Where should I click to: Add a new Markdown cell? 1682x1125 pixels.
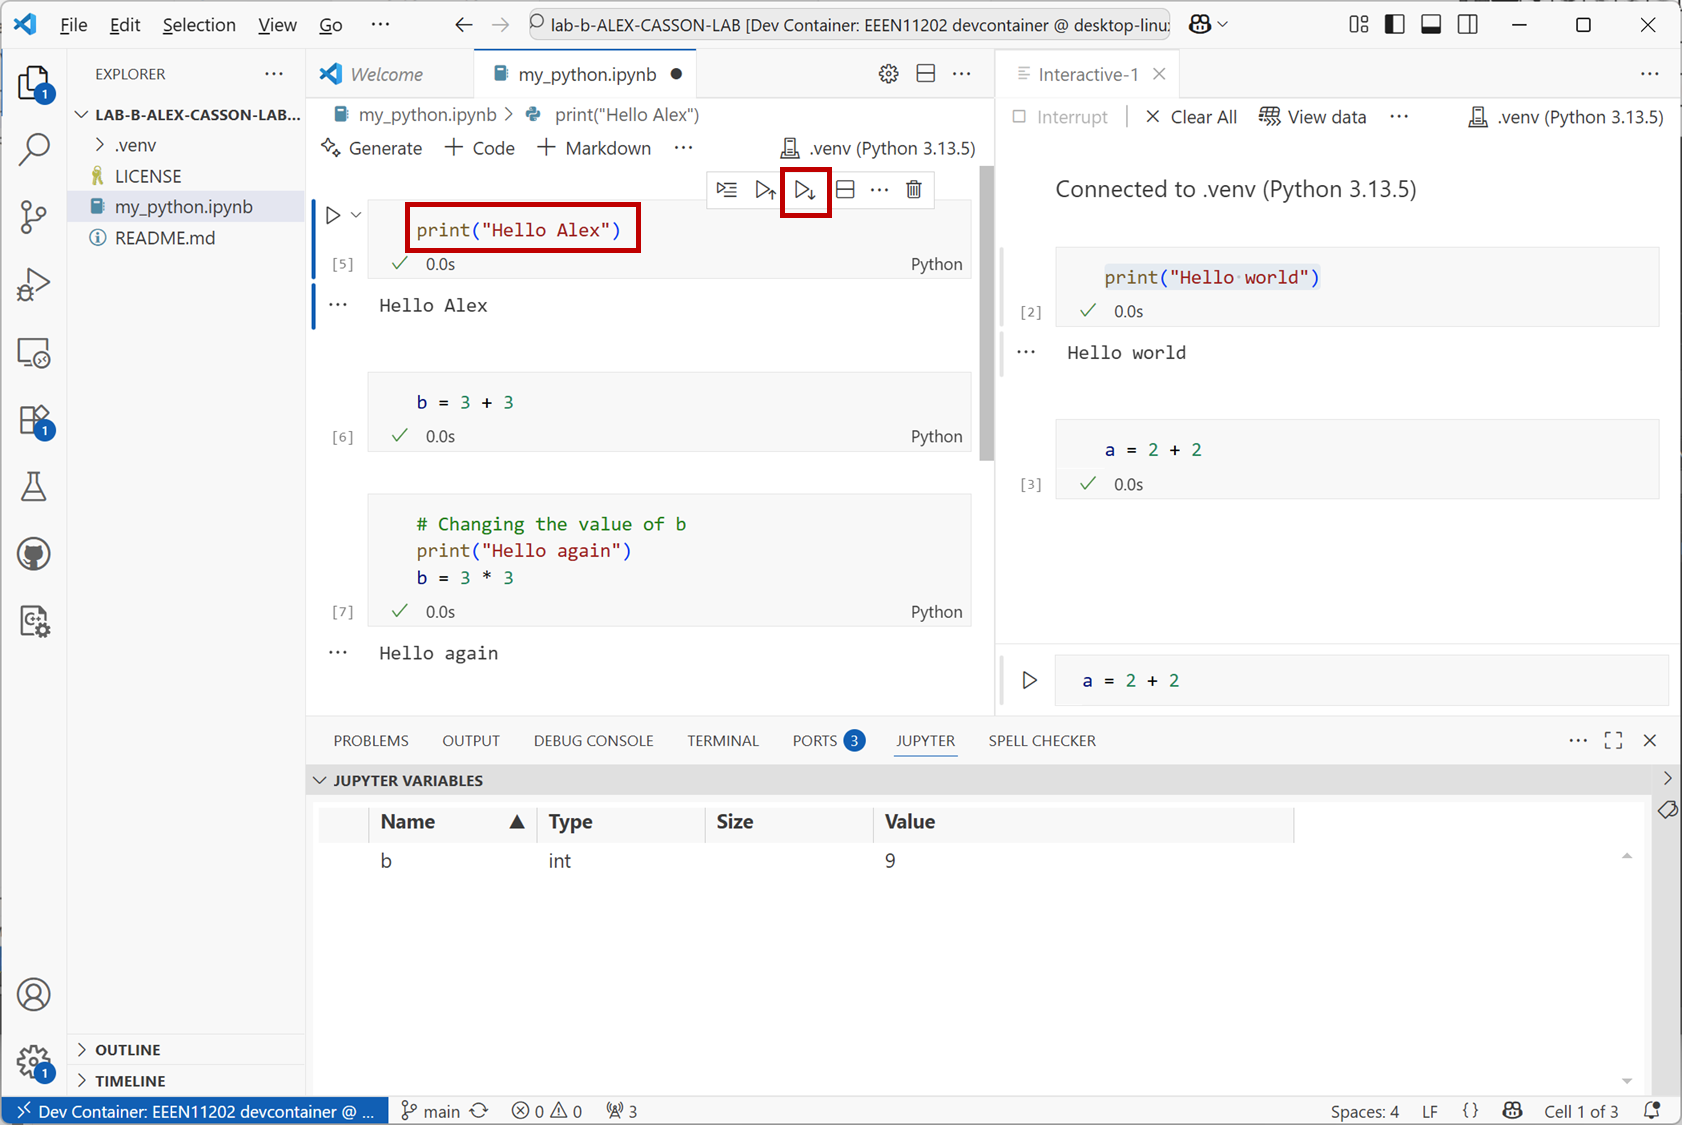[x=594, y=148]
